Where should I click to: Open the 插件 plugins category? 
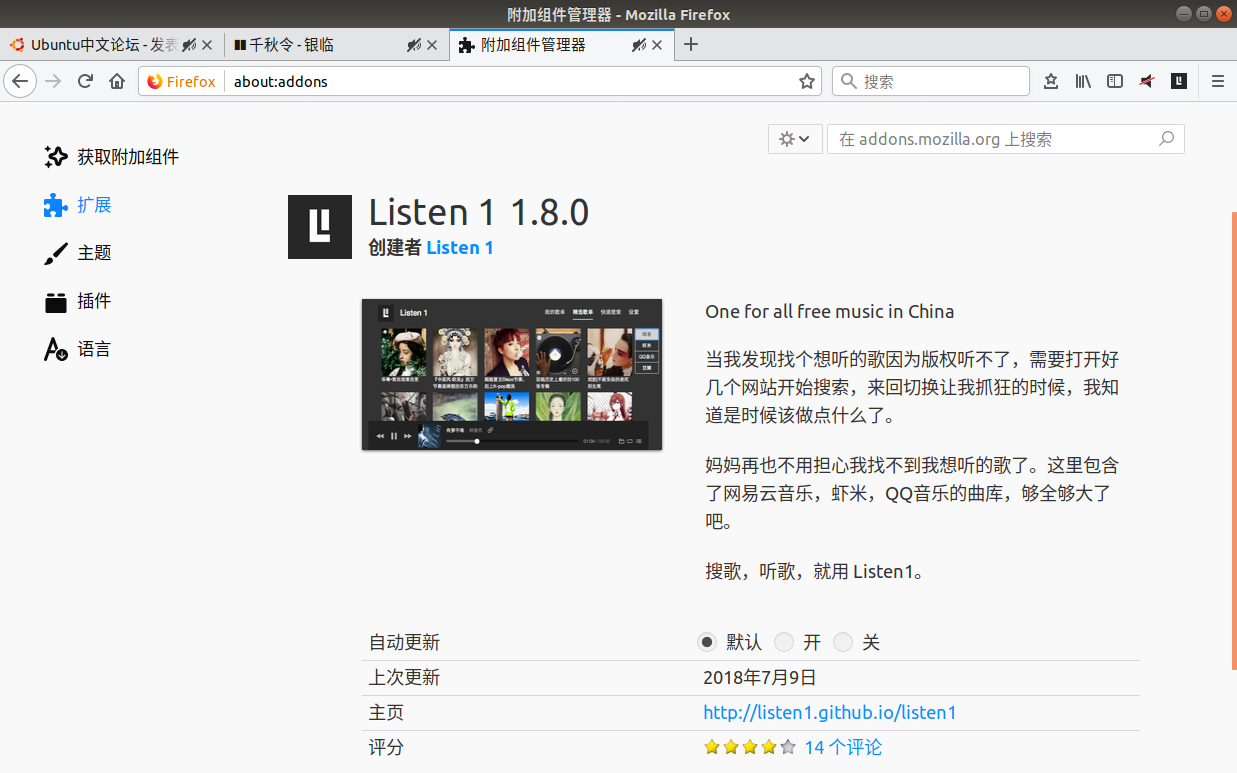(78, 301)
